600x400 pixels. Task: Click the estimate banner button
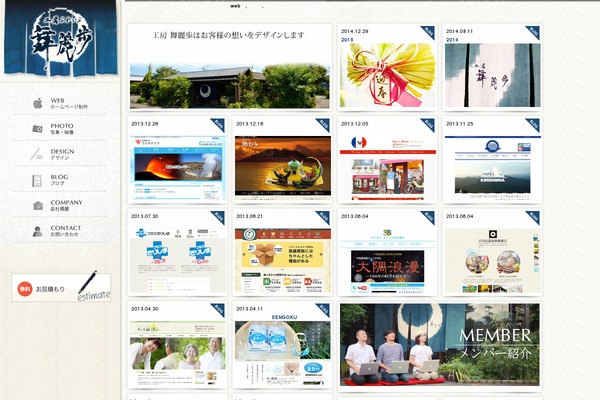[x=61, y=287]
